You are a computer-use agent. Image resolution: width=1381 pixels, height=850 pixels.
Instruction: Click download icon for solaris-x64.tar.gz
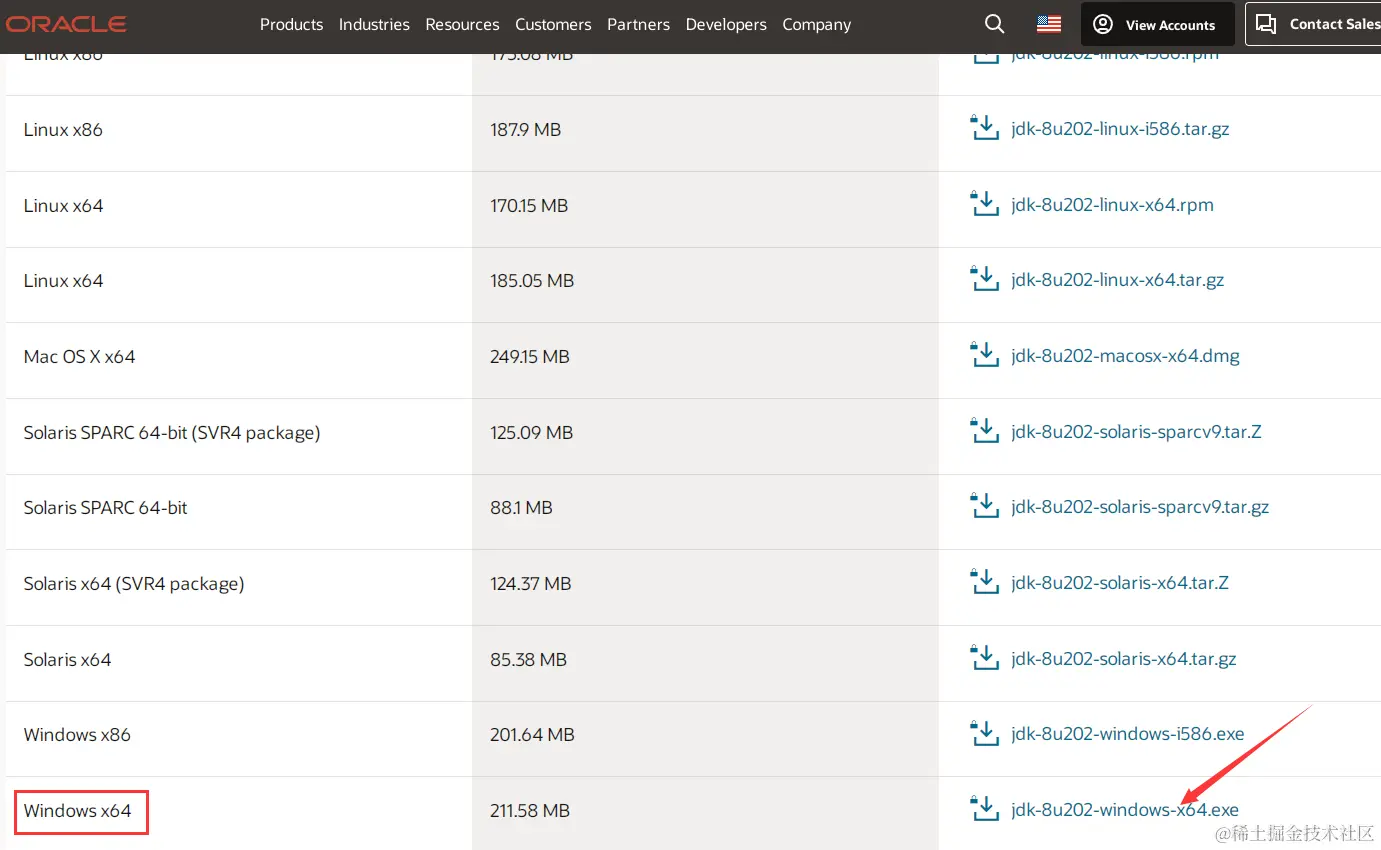985,658
